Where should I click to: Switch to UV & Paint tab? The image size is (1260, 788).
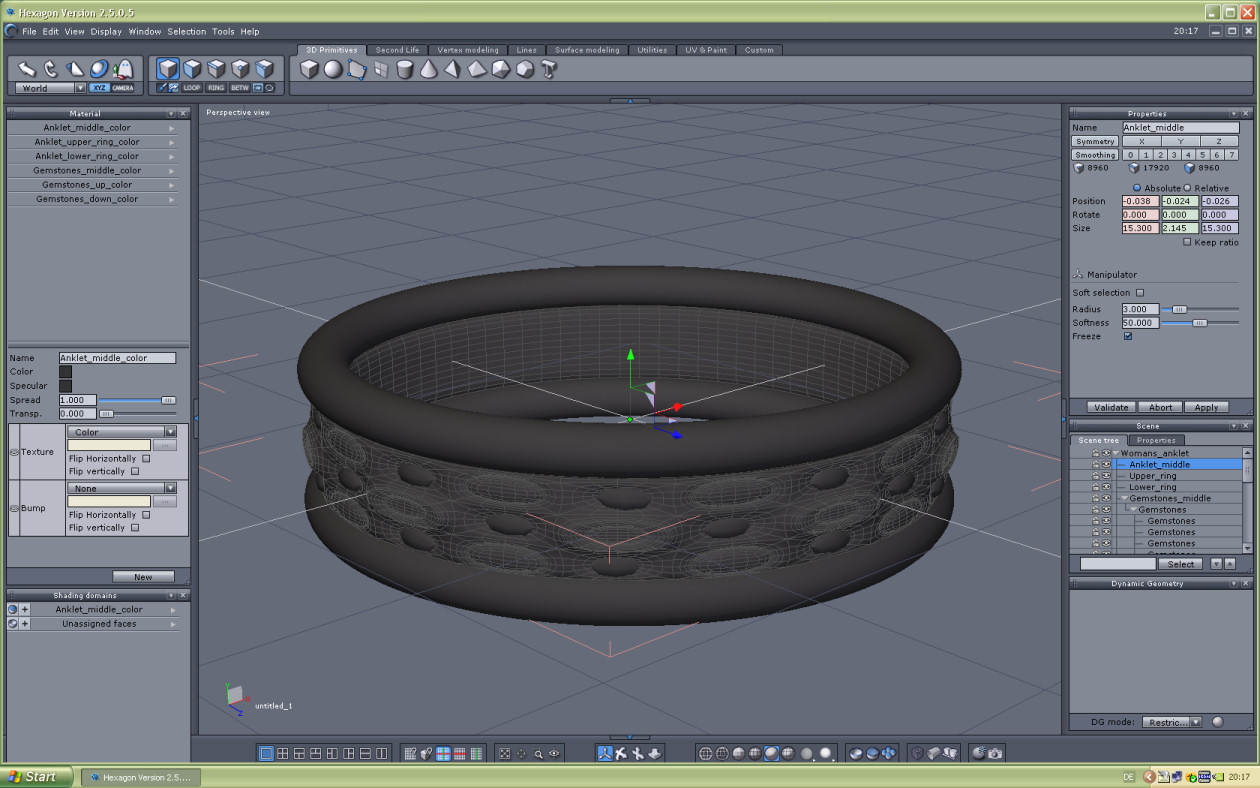point(706,50)
